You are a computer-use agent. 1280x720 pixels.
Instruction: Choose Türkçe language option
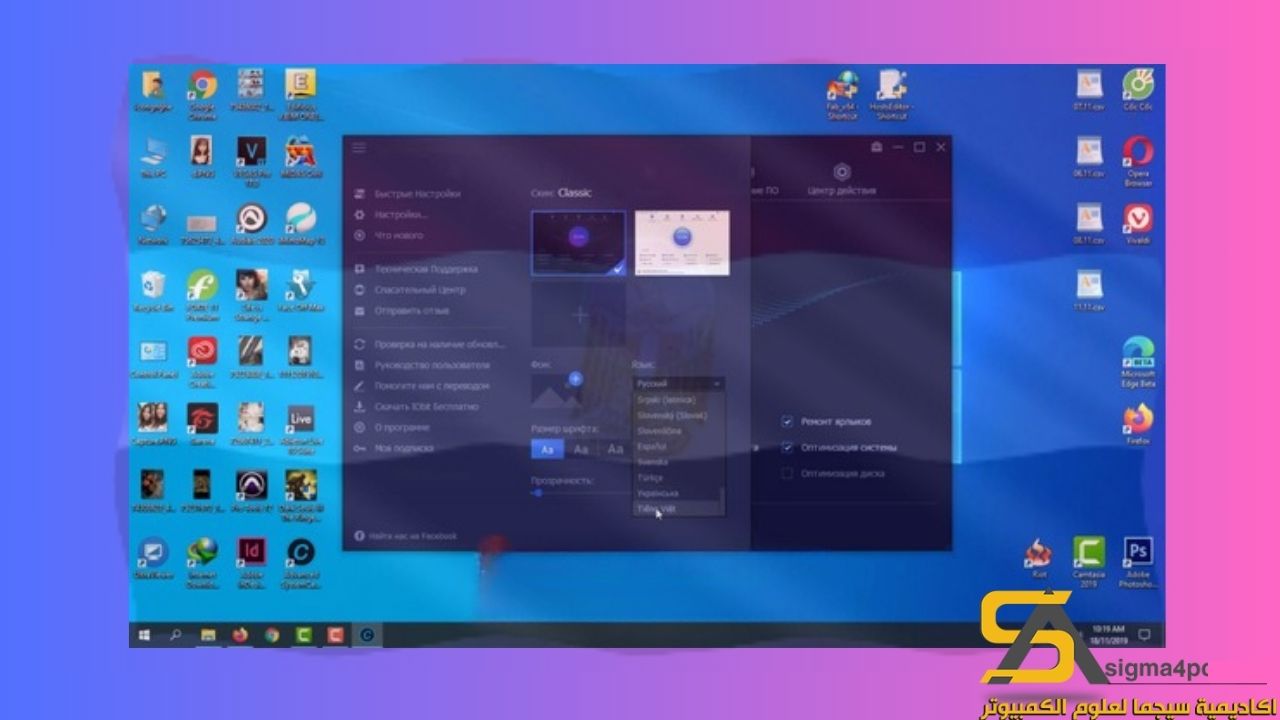click(x=650, y=478)
